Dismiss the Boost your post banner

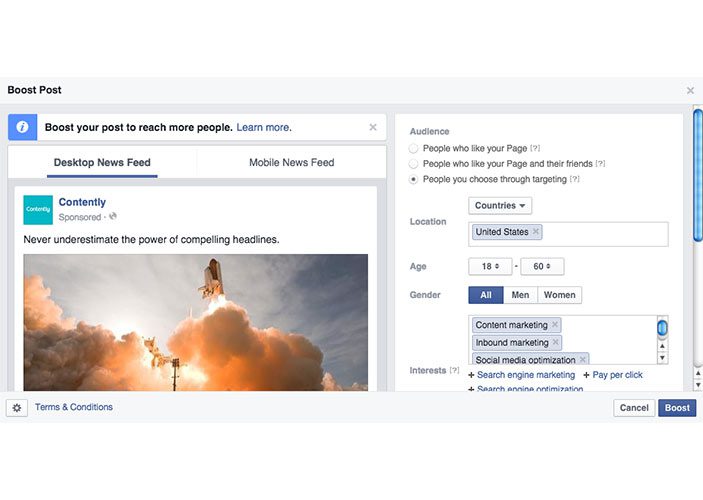(x=373, y=127)
